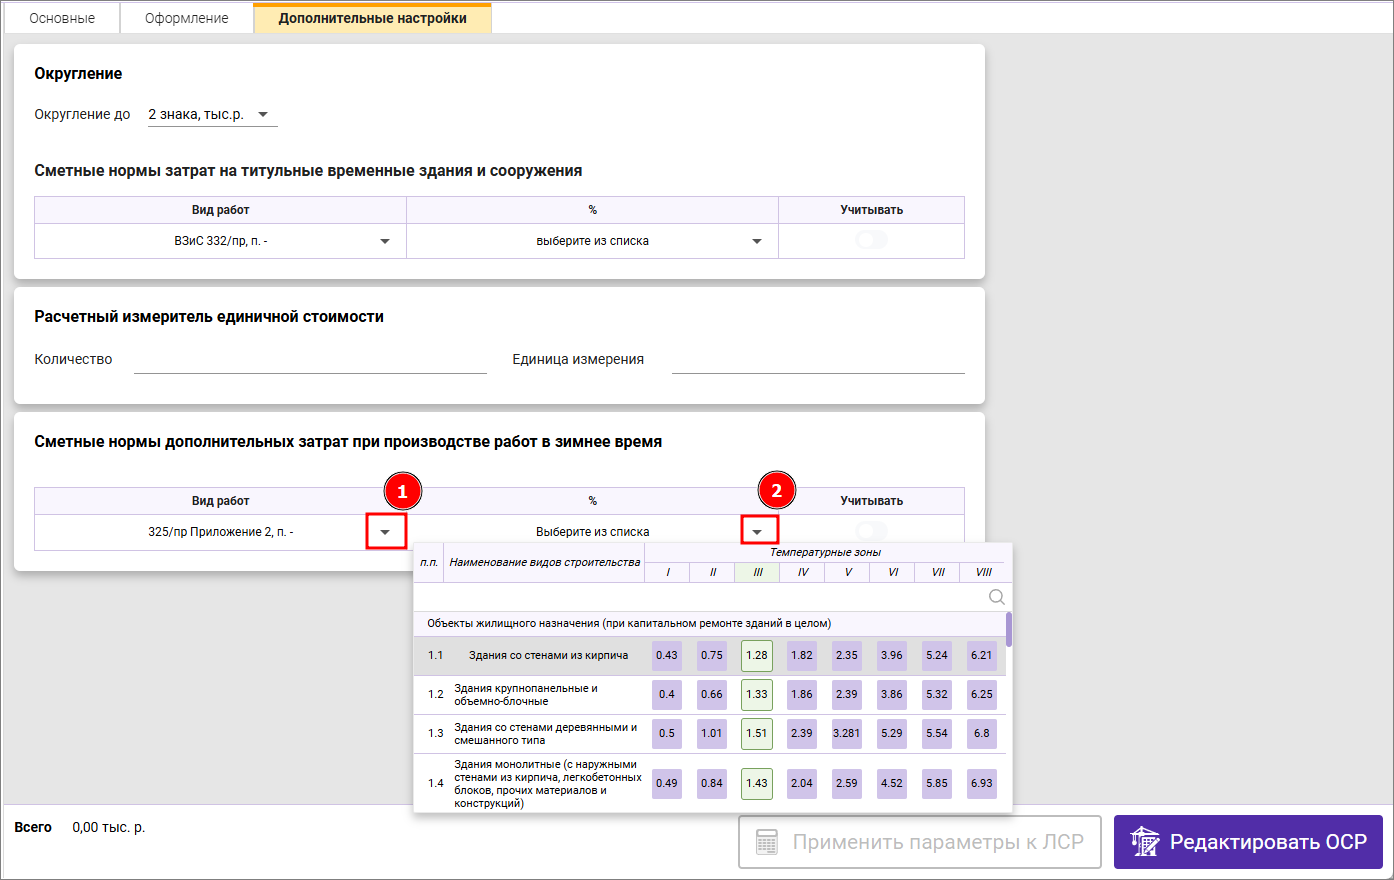Expand the 325/пр Приложение 2 dropdown

[385, 532]
